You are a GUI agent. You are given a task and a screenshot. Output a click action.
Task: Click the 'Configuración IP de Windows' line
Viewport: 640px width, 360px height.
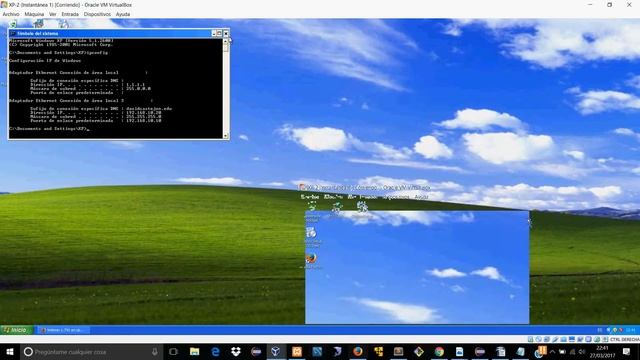45,60
